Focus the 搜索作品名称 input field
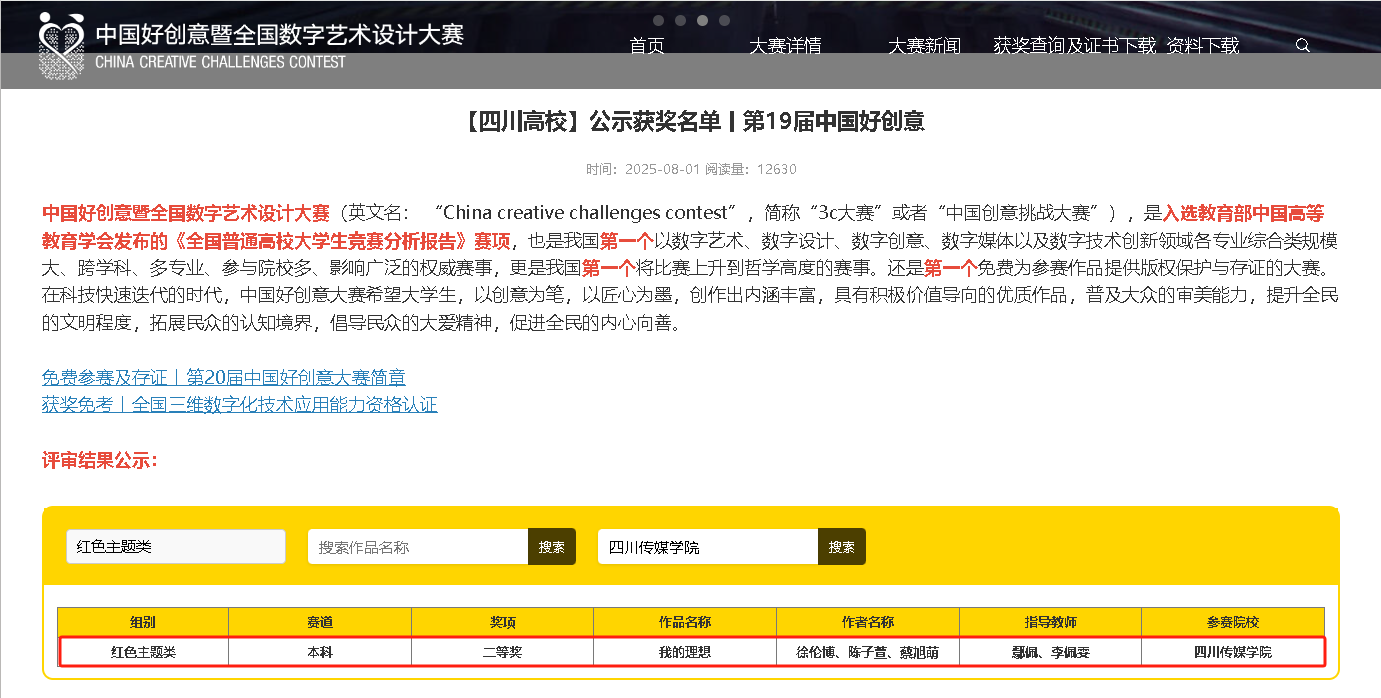Screen dimensions: 1381x698 tap(418, 547)
